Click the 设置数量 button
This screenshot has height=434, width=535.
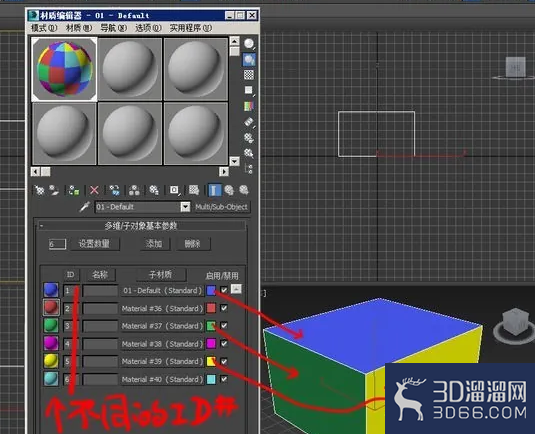[95, 244]
